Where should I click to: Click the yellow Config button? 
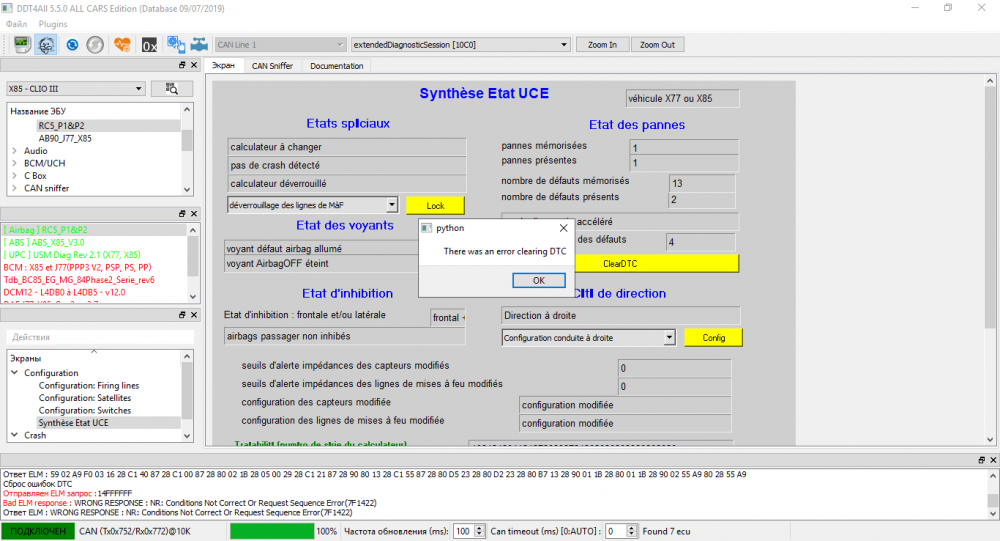click(x=714, y=337)
